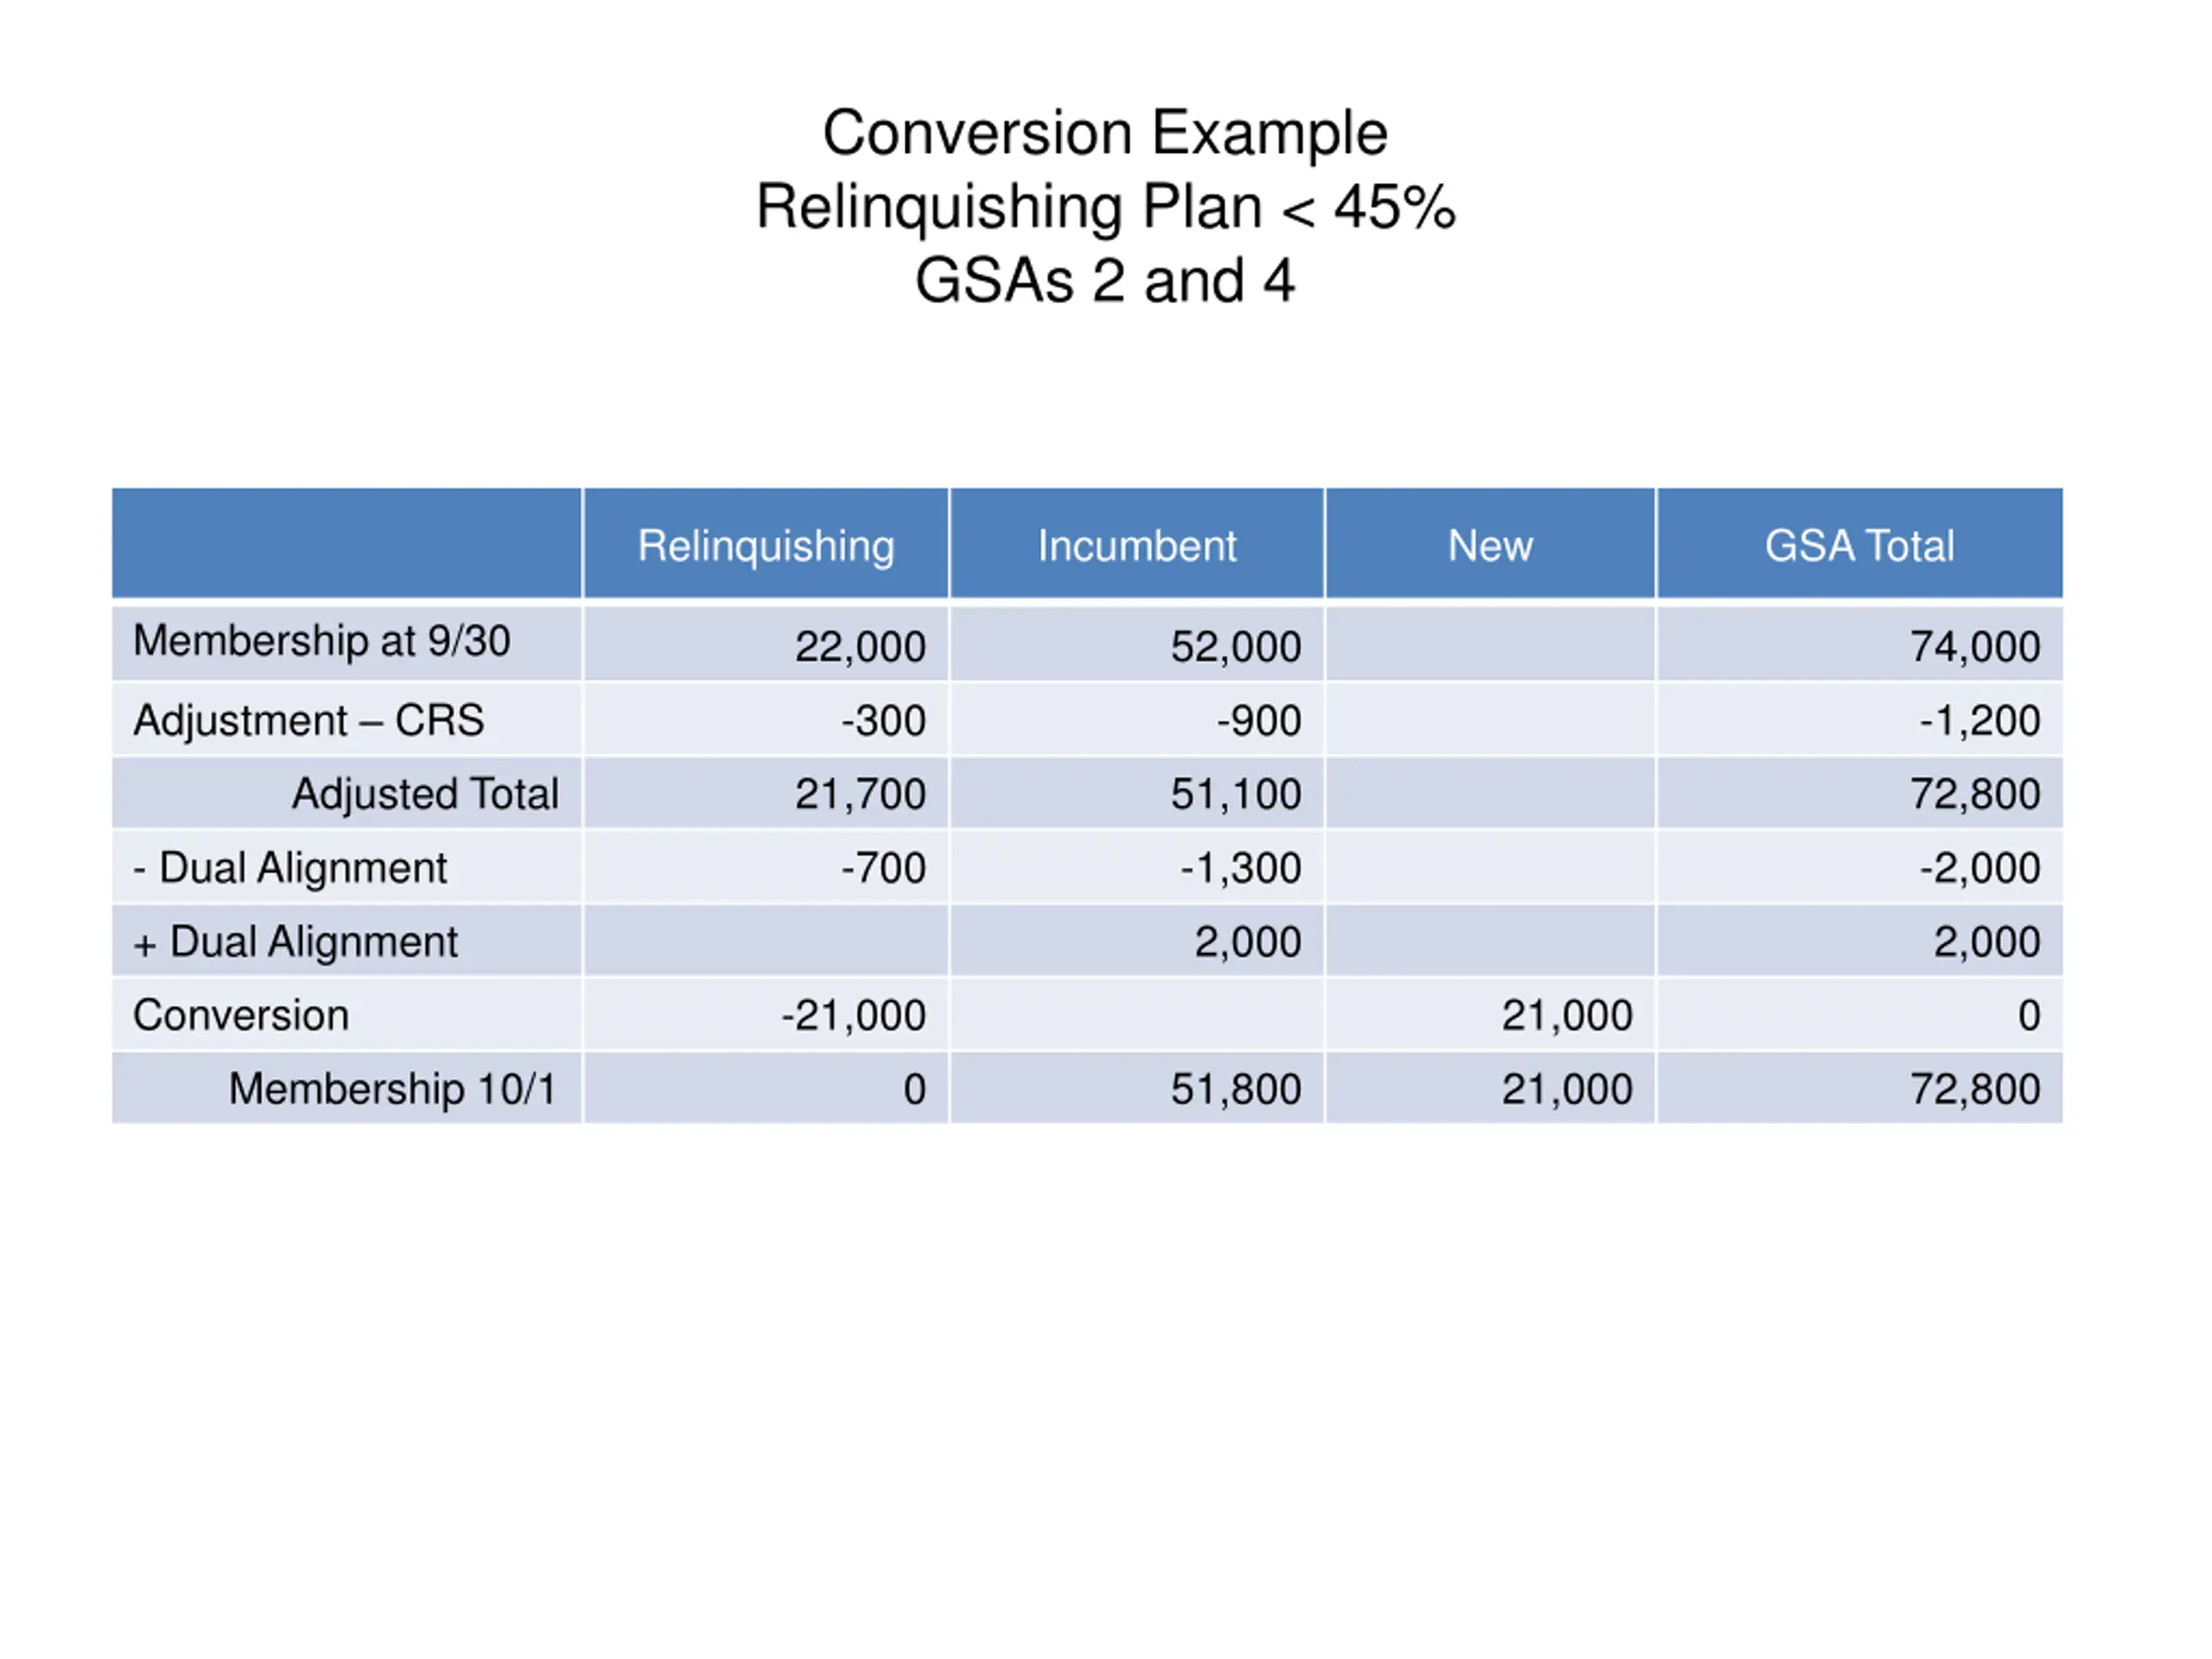
Task: Select the 'Membership at 9/30' row label
Action: (322, 641)
